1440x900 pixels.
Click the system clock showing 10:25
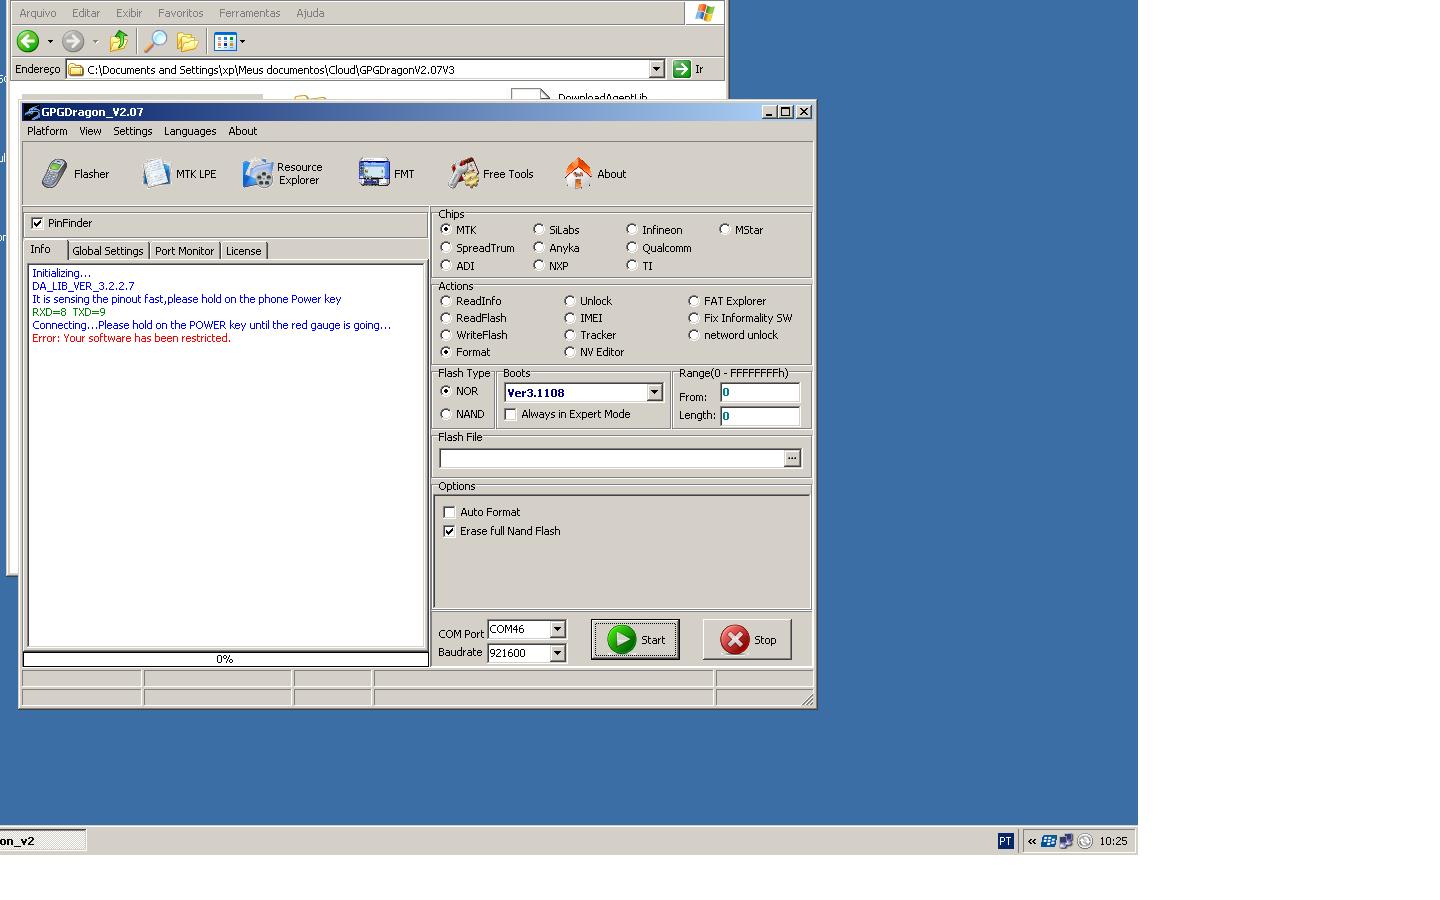click(1113, 841)
